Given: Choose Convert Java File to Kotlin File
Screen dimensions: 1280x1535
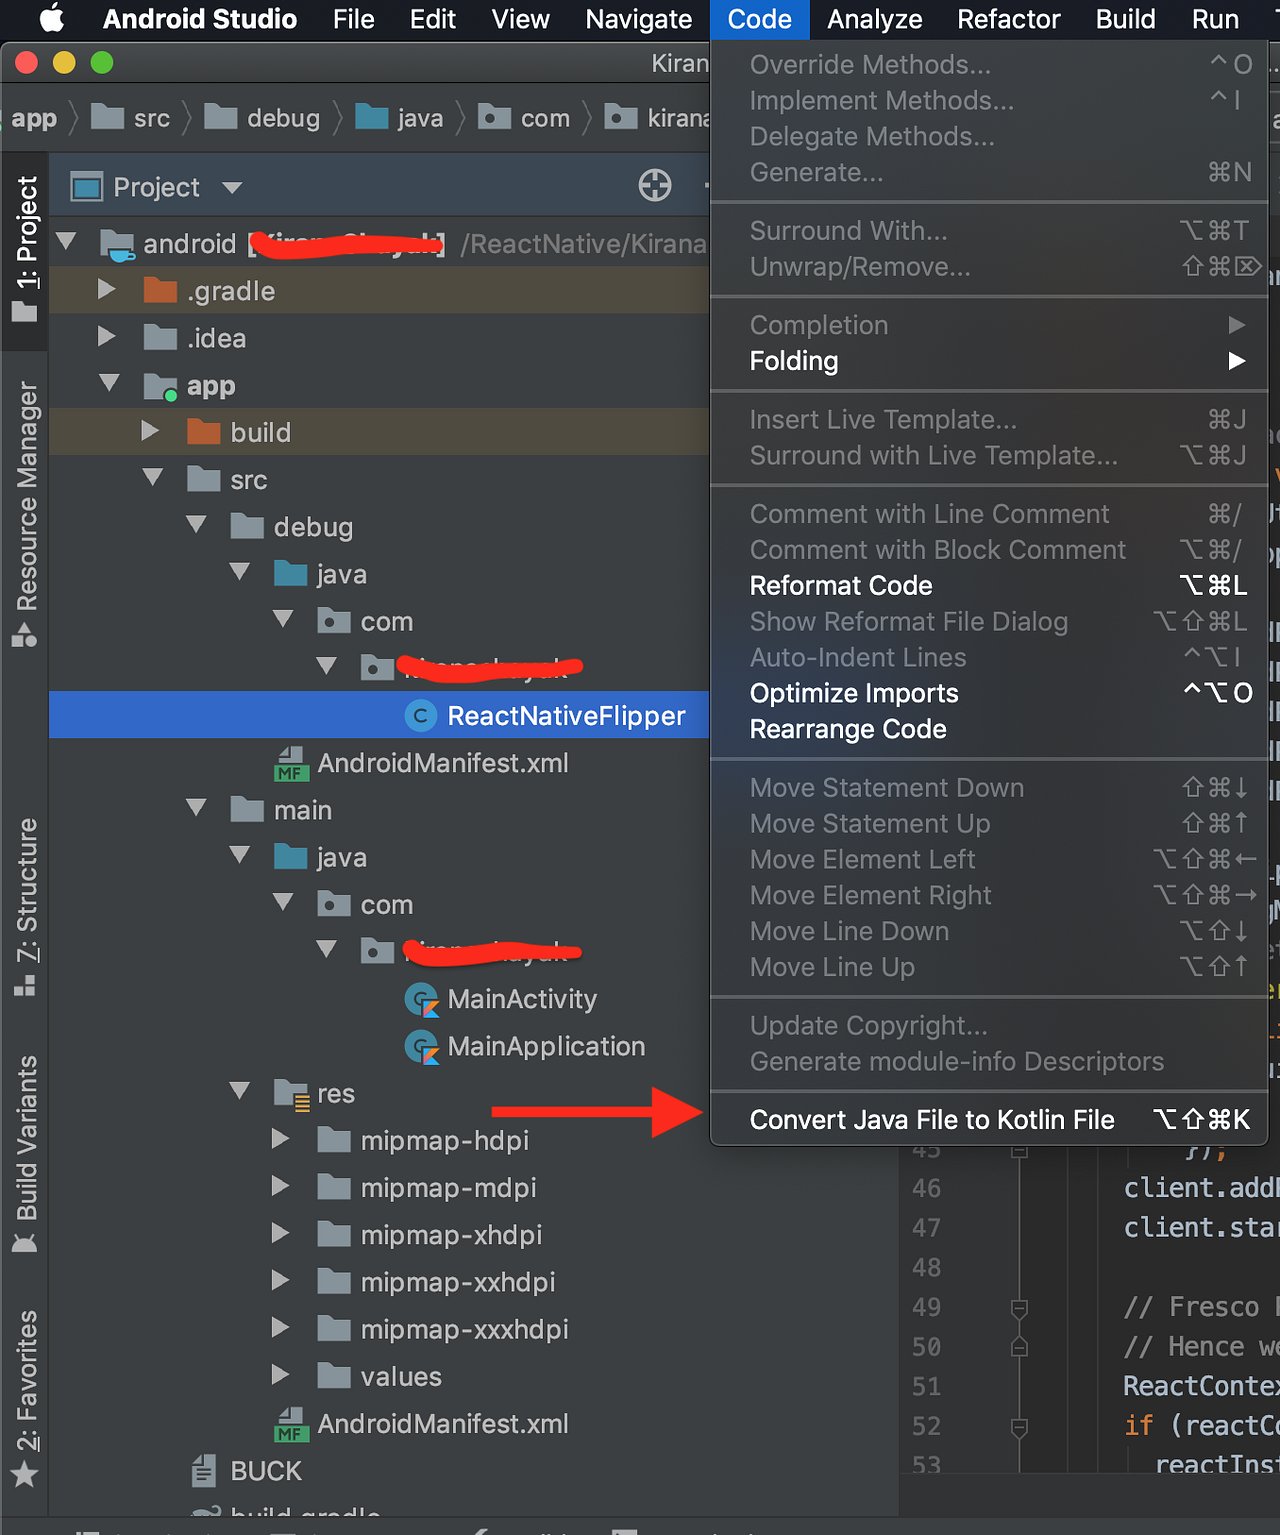Looking at the screenshot, I should [x=931, y=1119].
